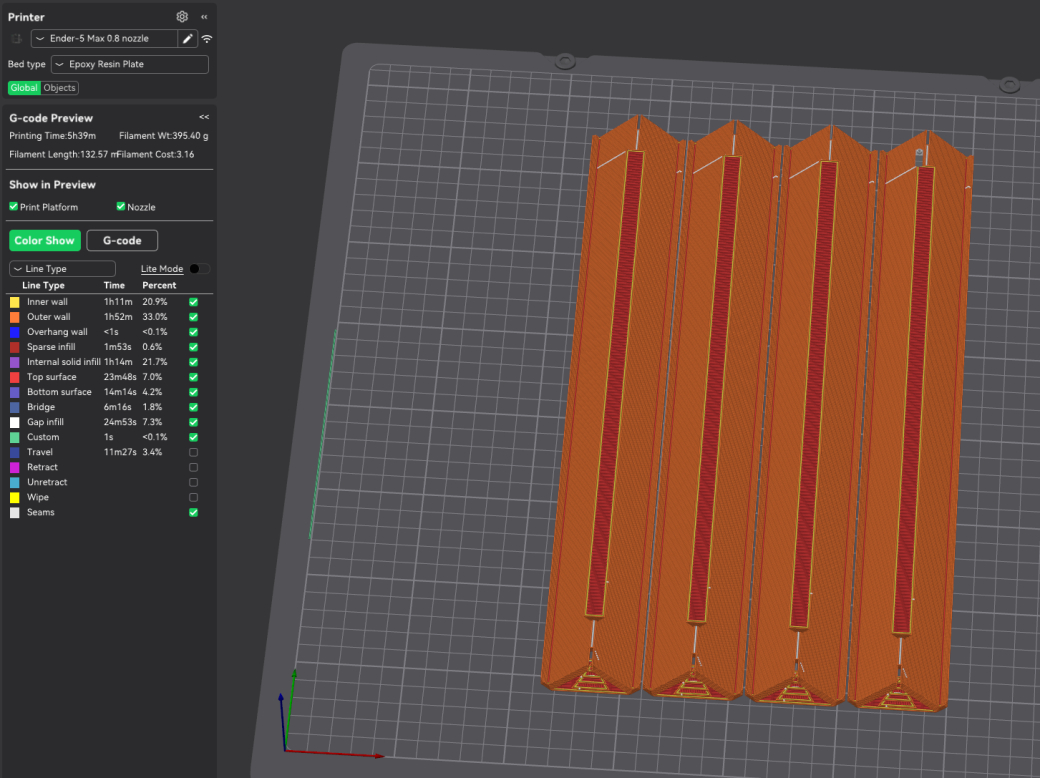The height and width of the screenshot is (778, 1040).
Task: Uncheck the Print Platform checkbox
Action: (x=14, y=207)
